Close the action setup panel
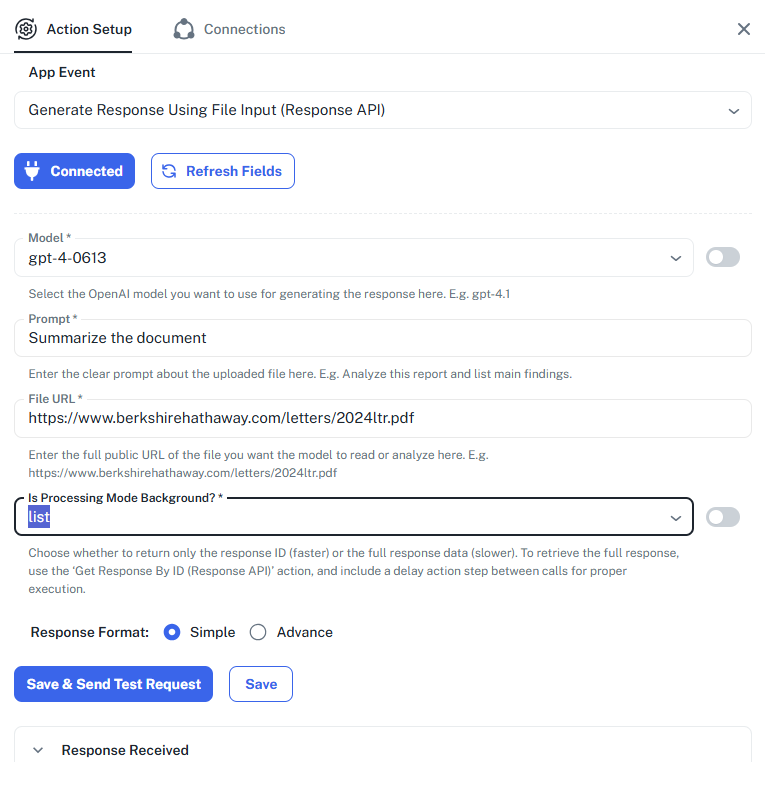This screenshot has width=765, height=804. [x=744, y=29]
